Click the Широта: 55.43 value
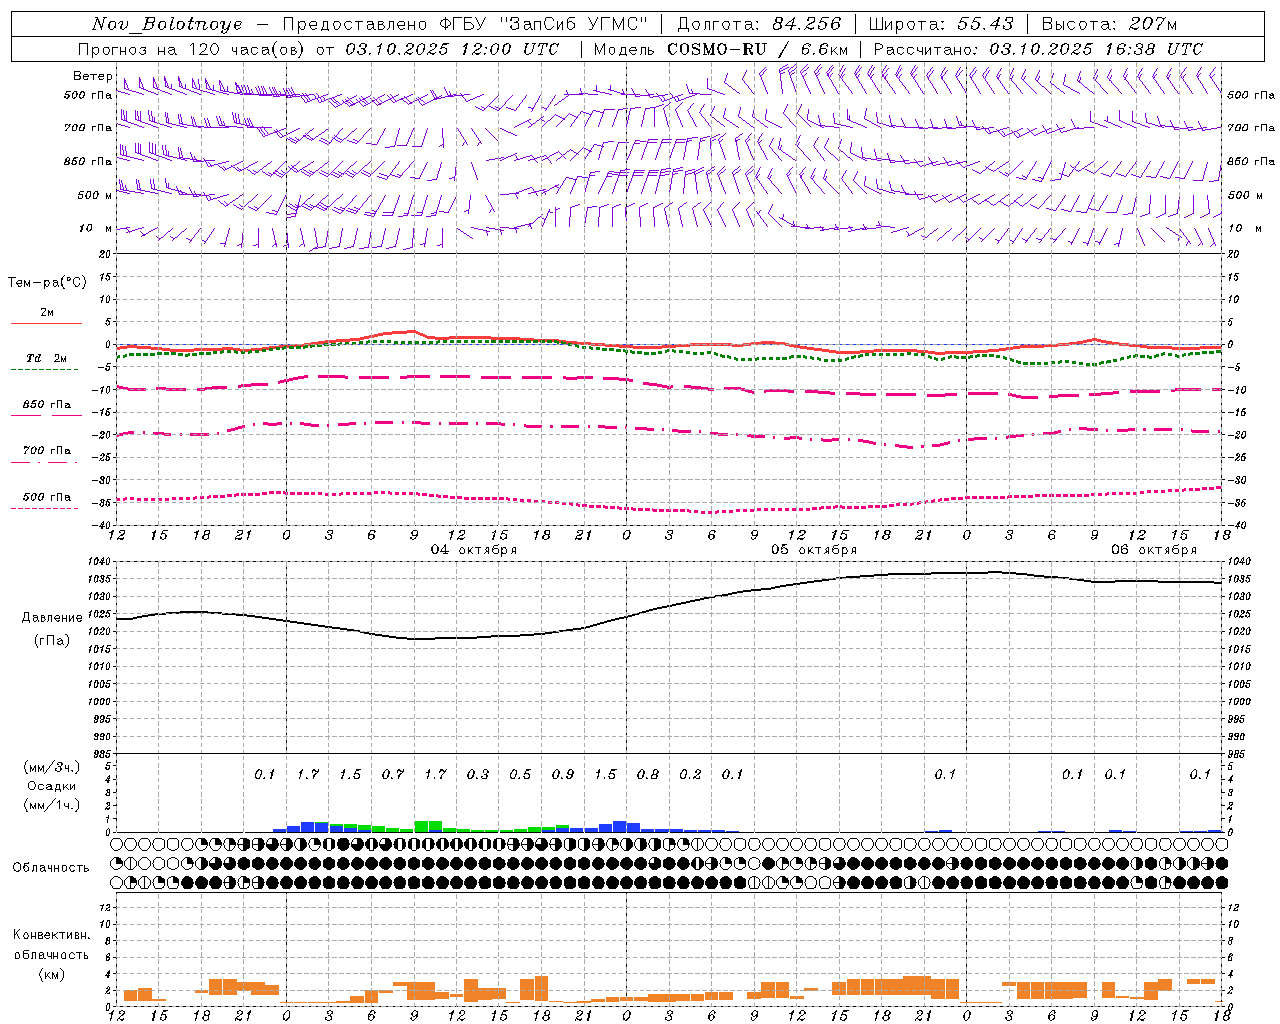This screenshot has width=1280, height=1024. [x=942, y=24]
